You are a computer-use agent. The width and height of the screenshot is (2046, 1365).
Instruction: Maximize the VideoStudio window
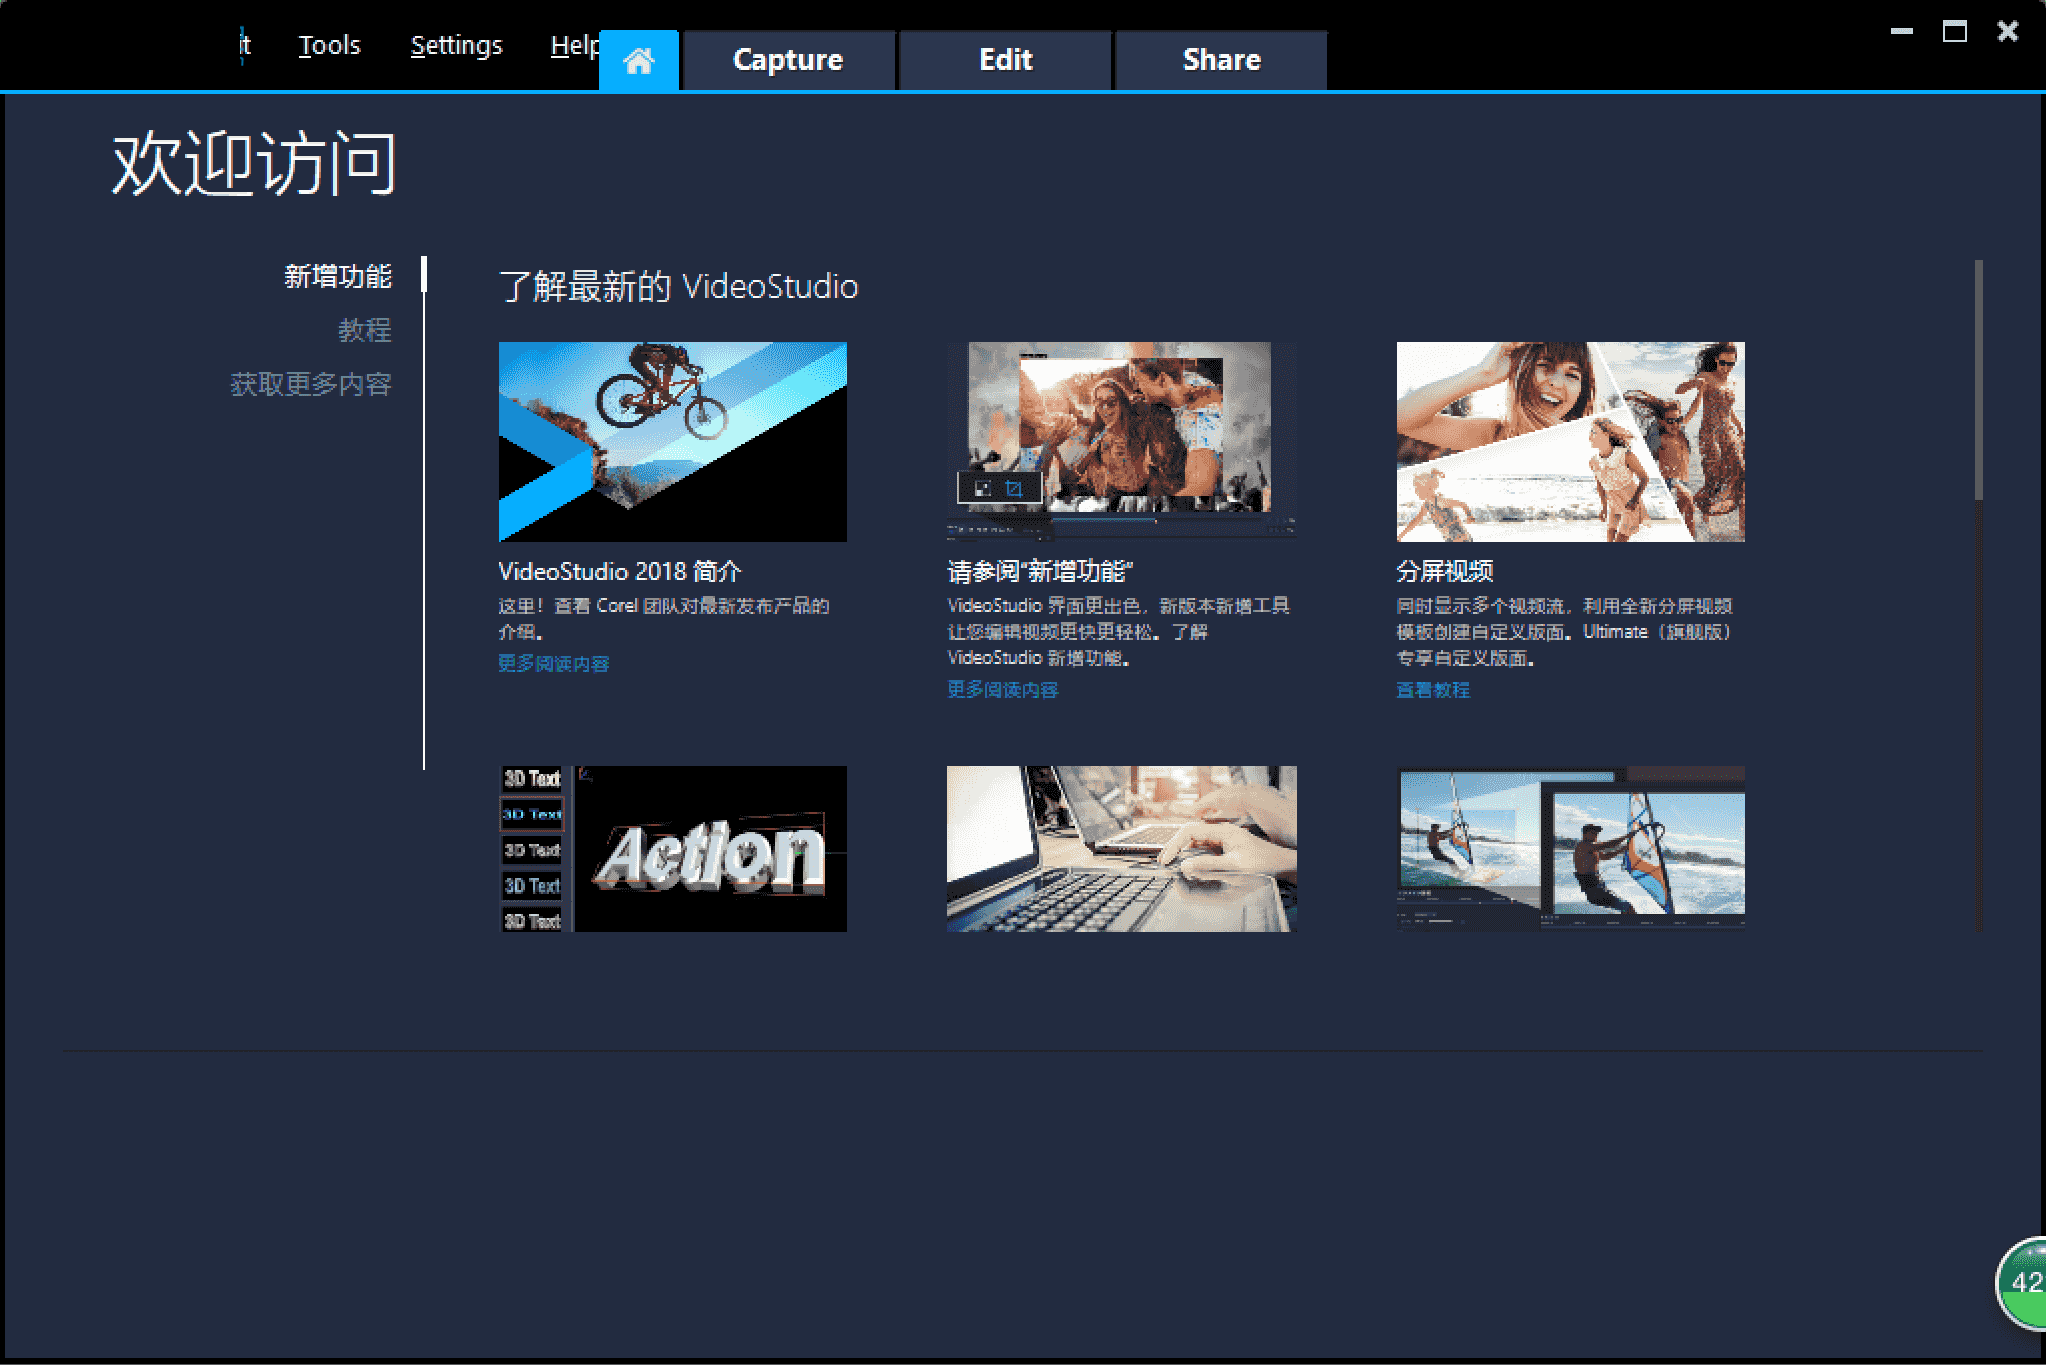pos(1954,32)
